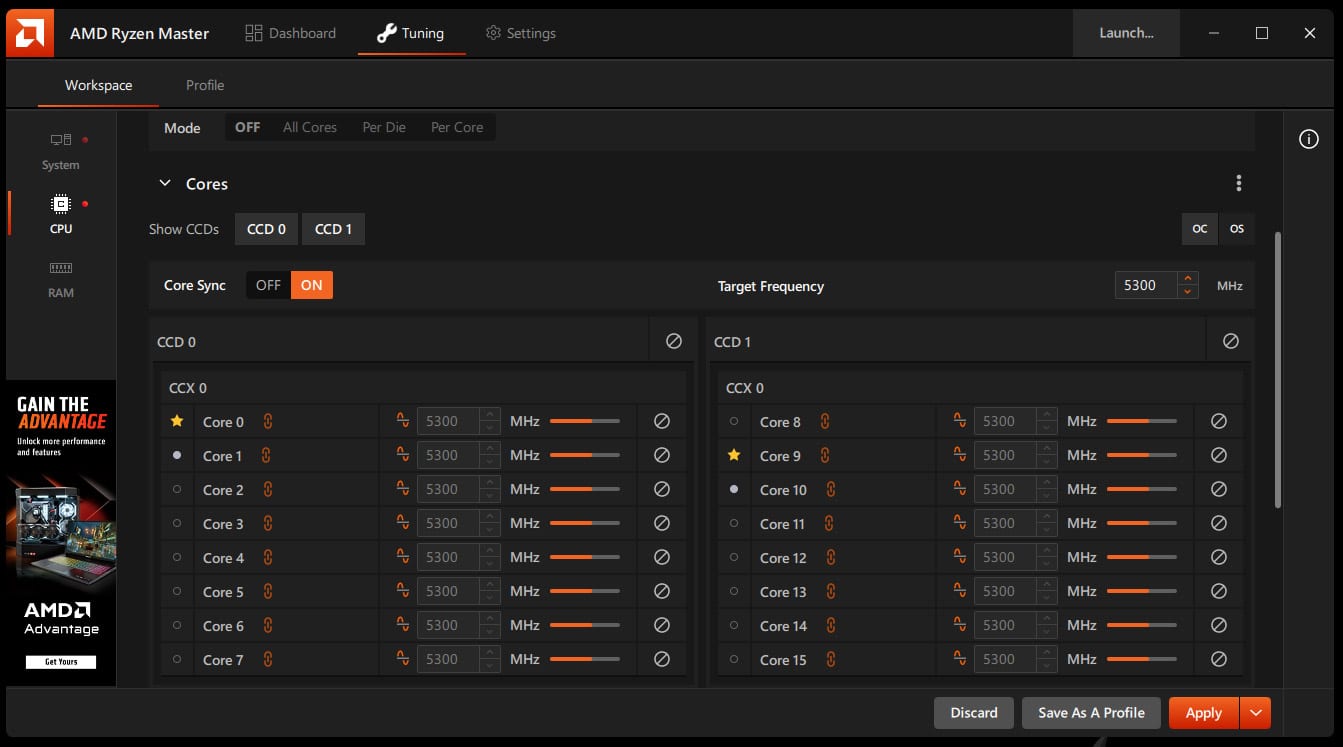This screenshot has height=747, width=1343.
Task: Click the Launch... button
Action: pyautogui.click(x=1126, y=33)
